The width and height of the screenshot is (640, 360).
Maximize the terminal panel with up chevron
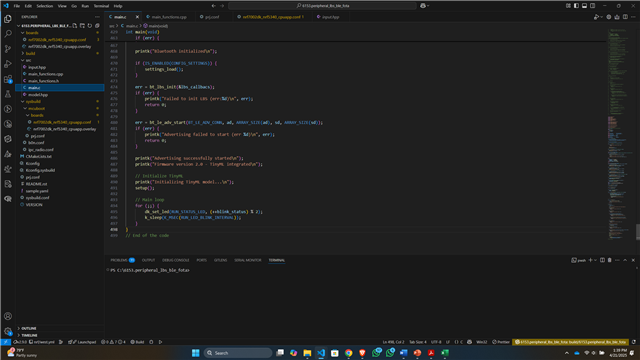coord(625,260)
